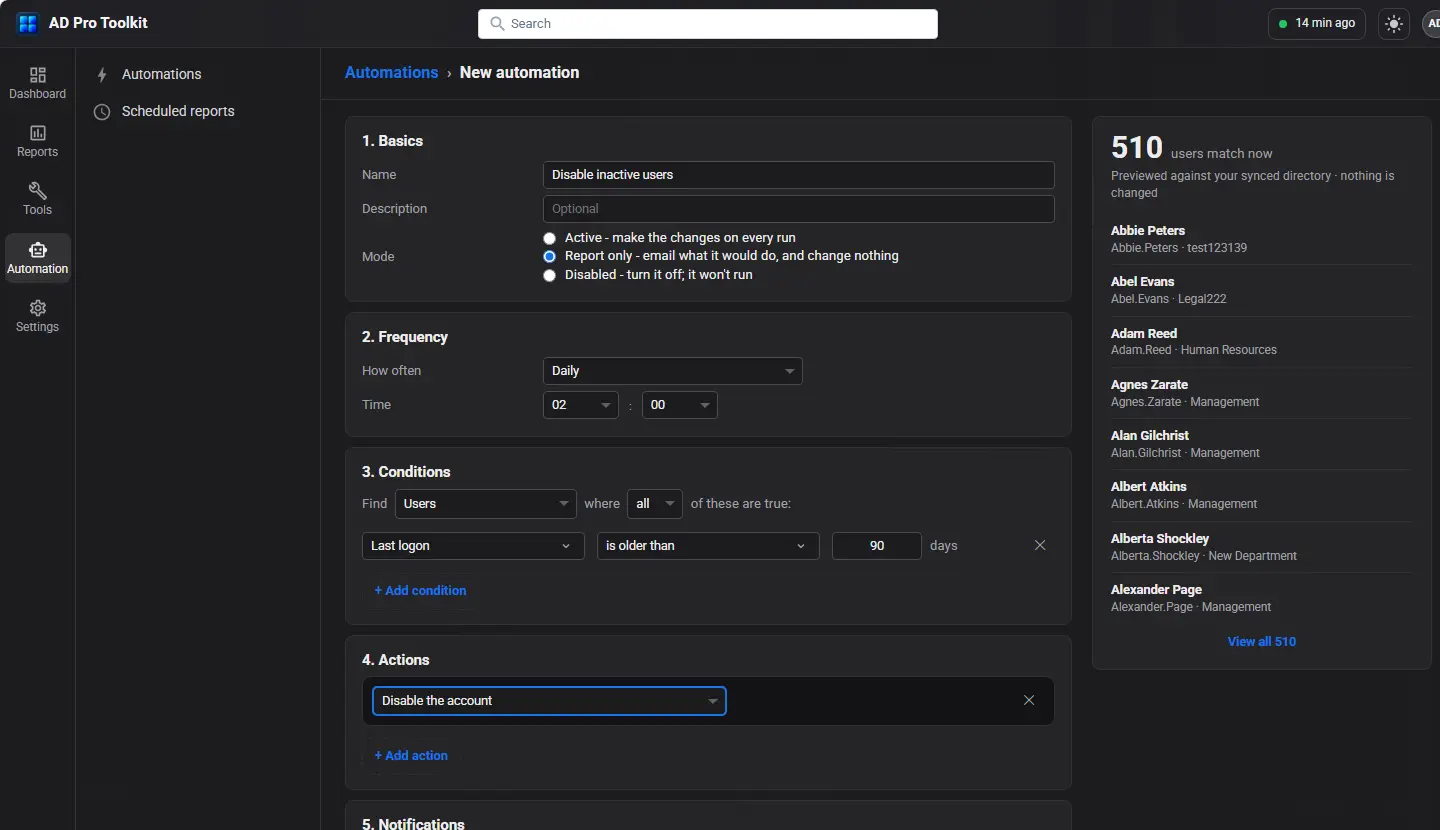Click the user avatar in top bar
This screenshot has width=1440, height=830.
tap(1431, 24)
